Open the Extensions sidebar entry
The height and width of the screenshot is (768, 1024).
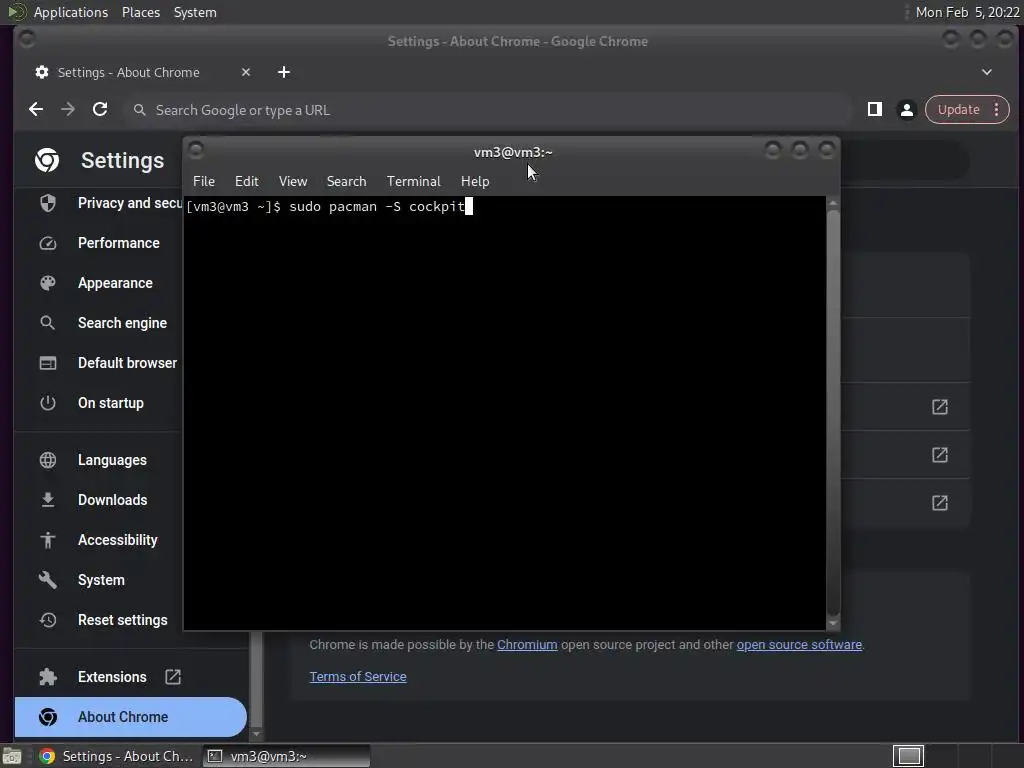(112, 677)
